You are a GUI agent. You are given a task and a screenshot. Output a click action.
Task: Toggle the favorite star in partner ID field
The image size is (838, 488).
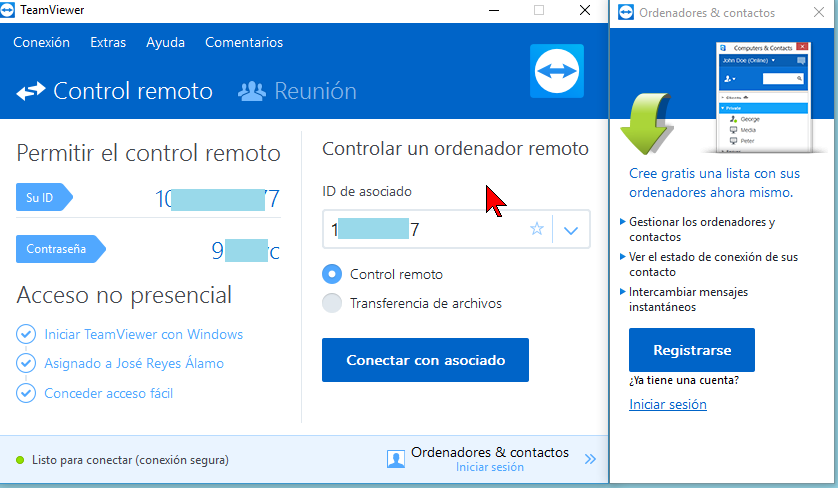point(537,229)
